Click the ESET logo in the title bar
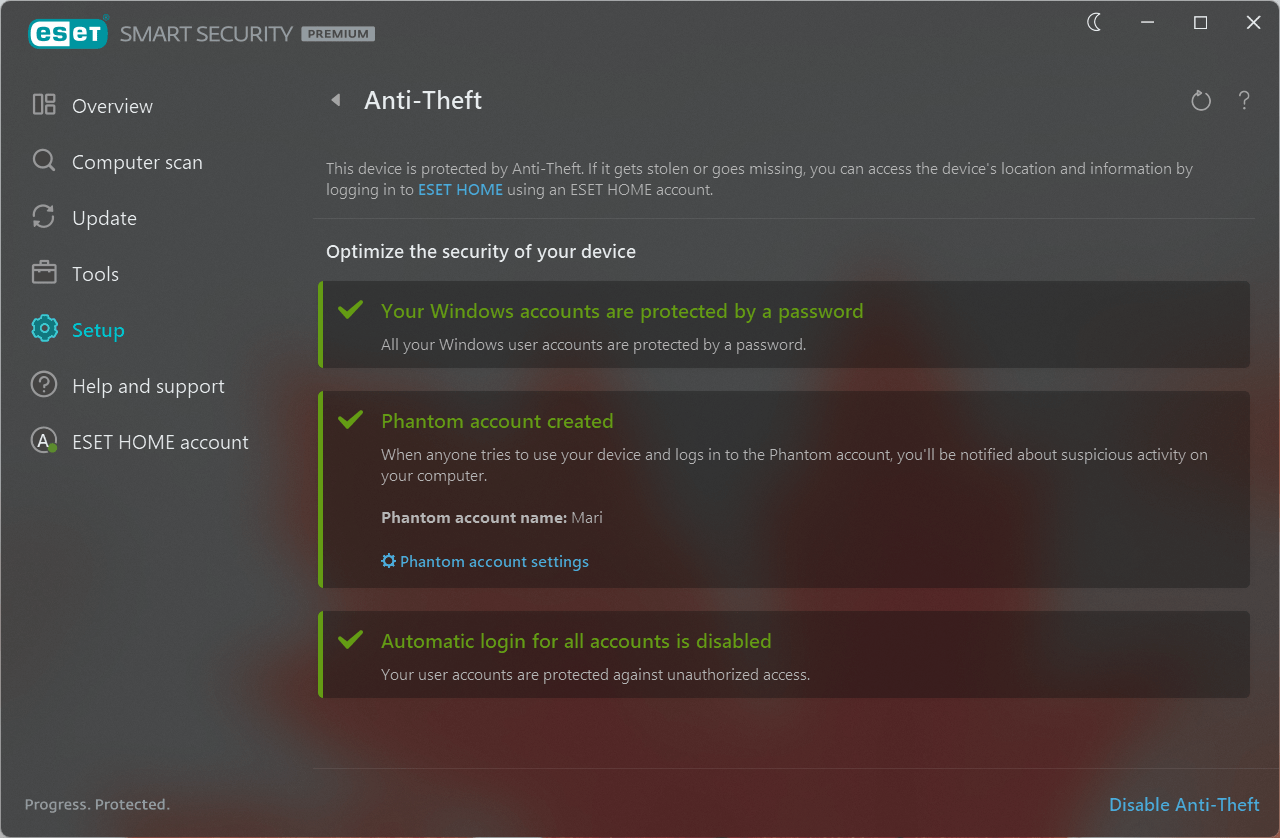 click(x=66, y=33)
